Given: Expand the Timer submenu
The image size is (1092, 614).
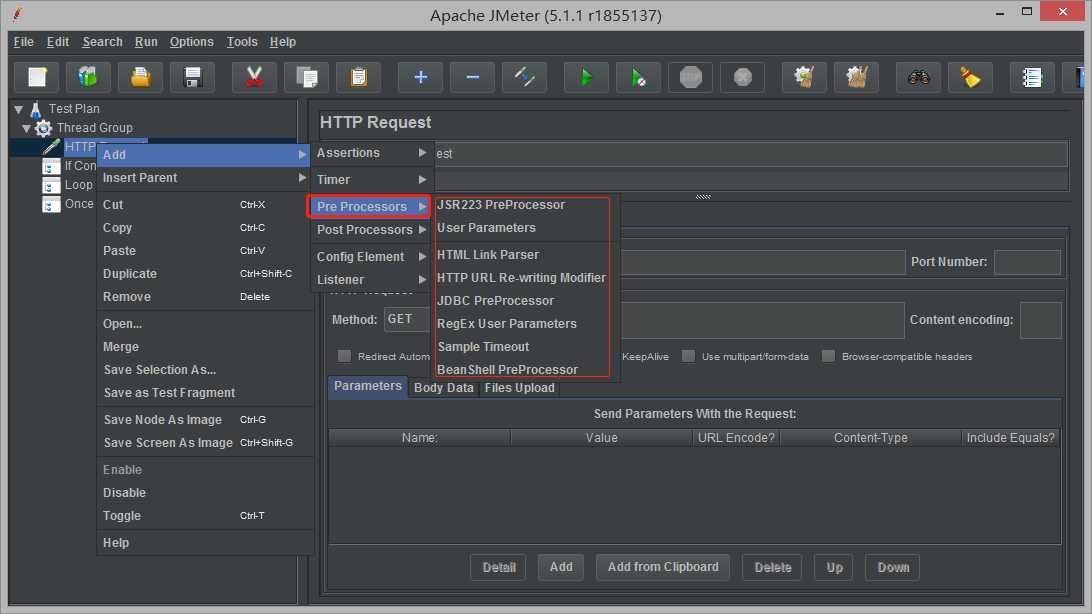Looking at the screenshot, I should [x=370, y=180].
